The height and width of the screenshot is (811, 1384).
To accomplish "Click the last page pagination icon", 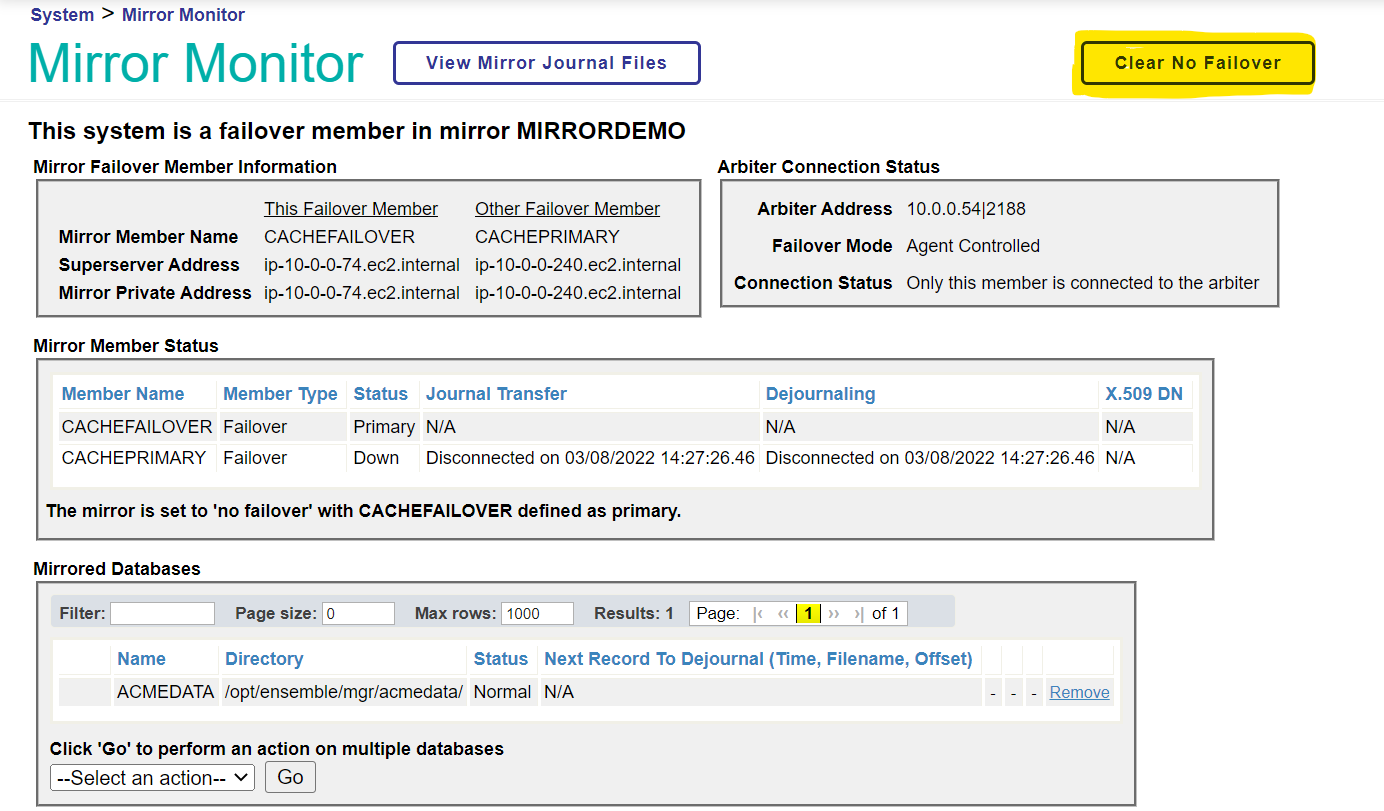I will point(858,613).
